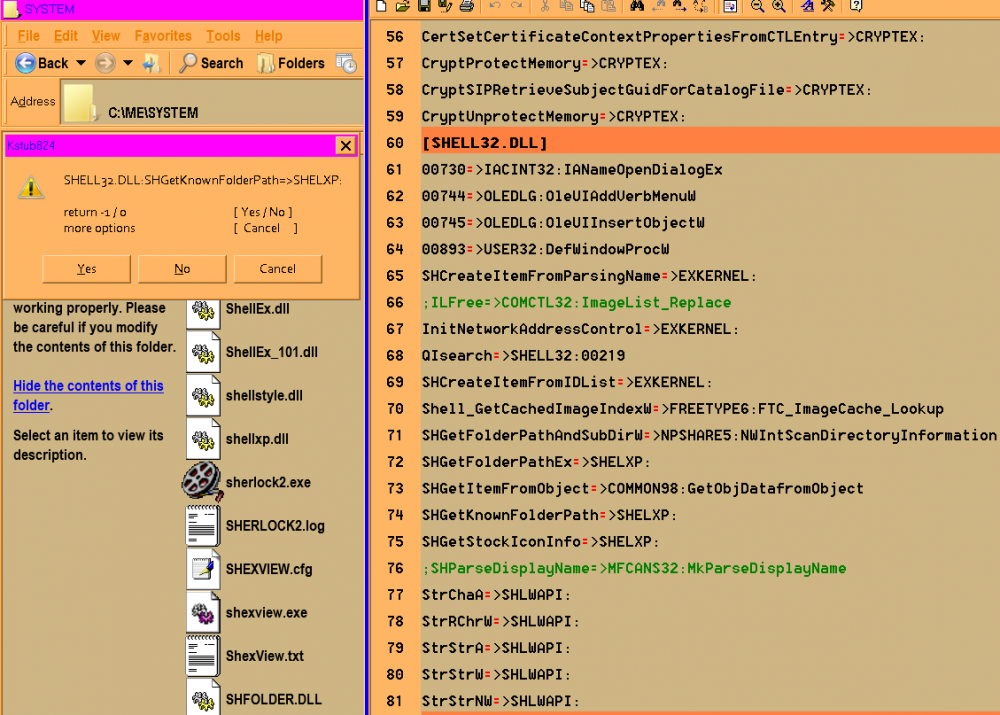Paste from clipboard with the paste icon
This screenshot has height=715, width=1000.
pos(608,7)
